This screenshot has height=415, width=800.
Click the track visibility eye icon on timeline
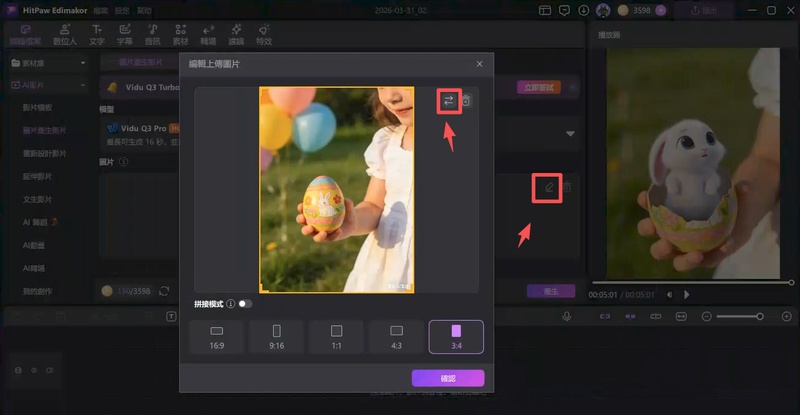click(x=34, y=370)
